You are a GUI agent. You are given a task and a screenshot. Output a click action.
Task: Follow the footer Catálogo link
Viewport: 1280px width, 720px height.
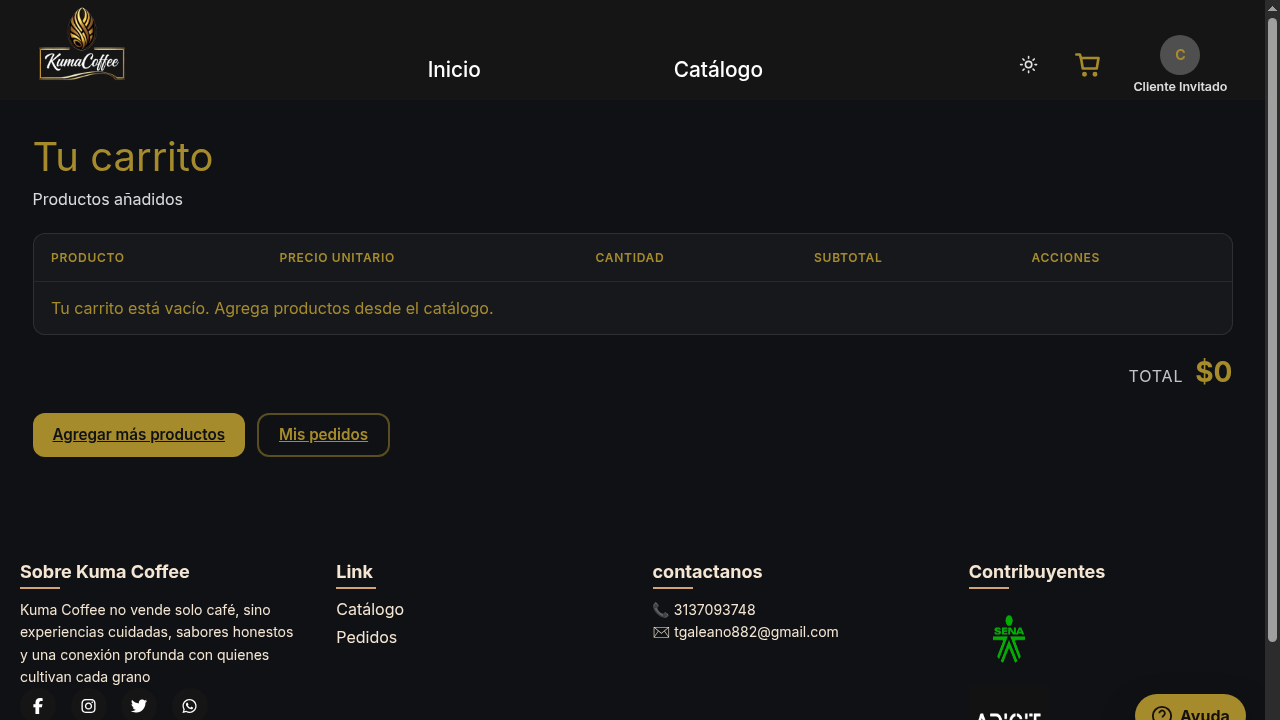coord(370,609)
